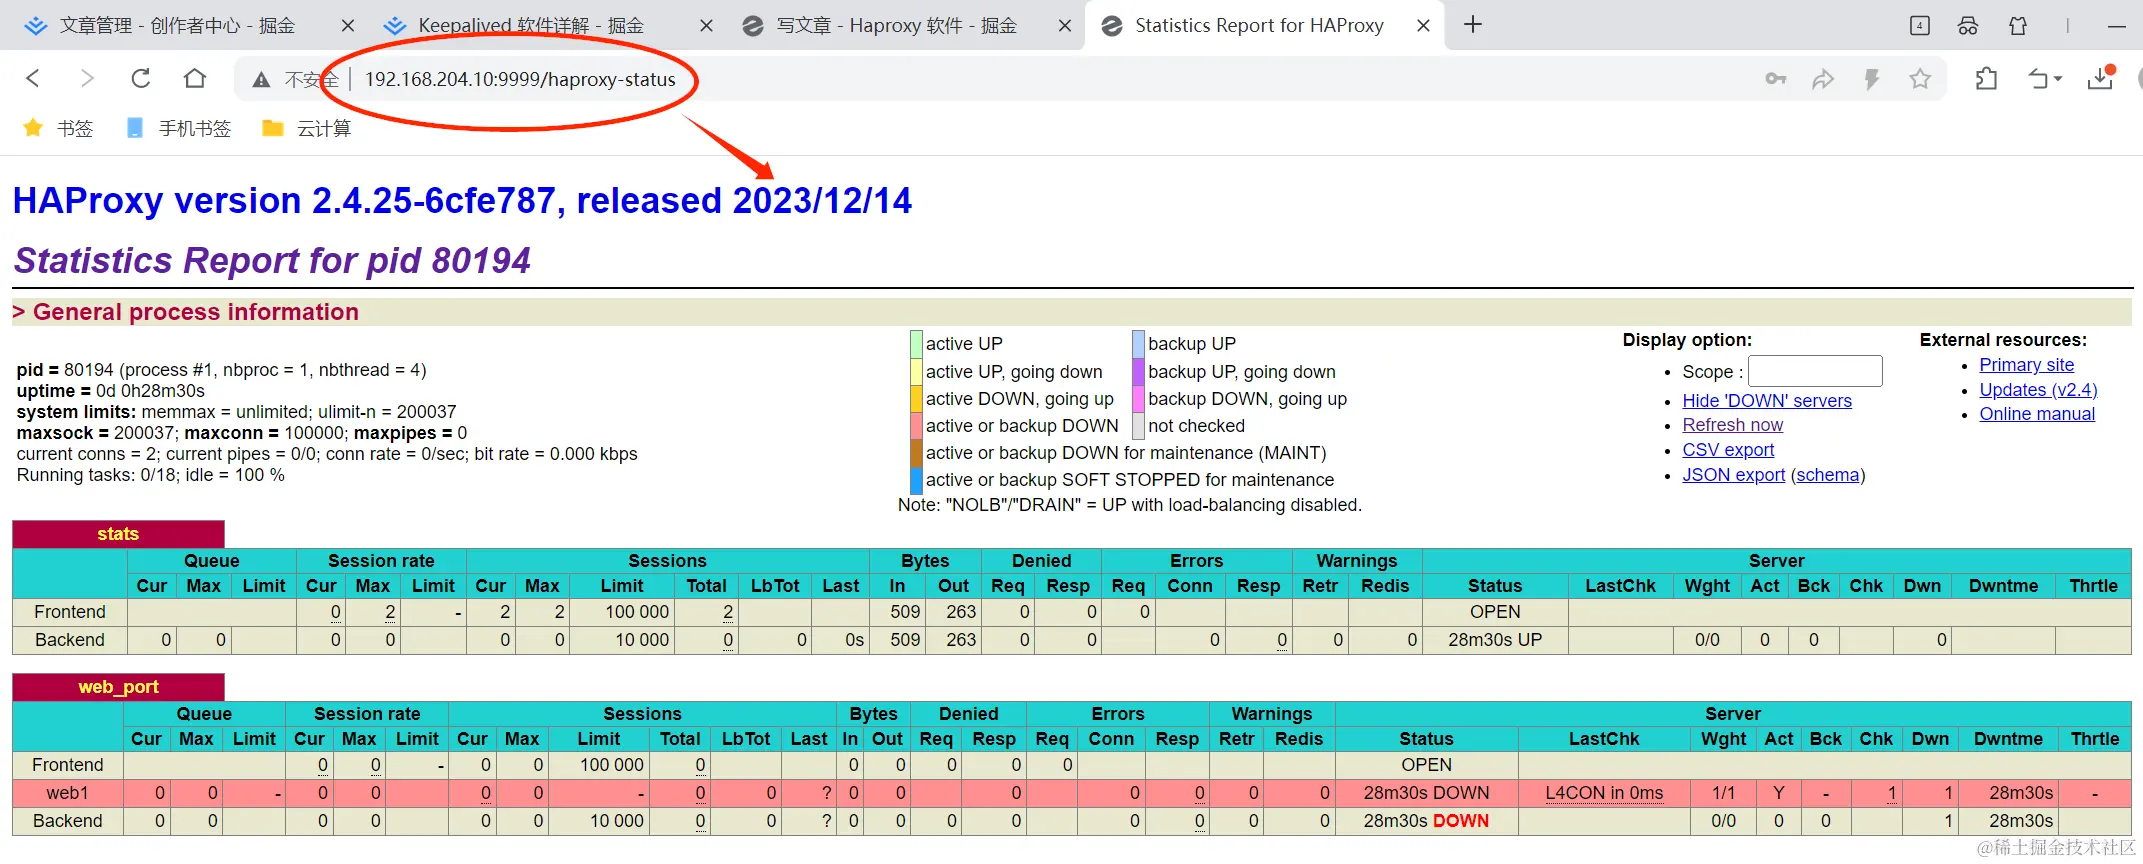Click the browser forward arrow
Screen dimensions: 2143x864
coord(87,79)
